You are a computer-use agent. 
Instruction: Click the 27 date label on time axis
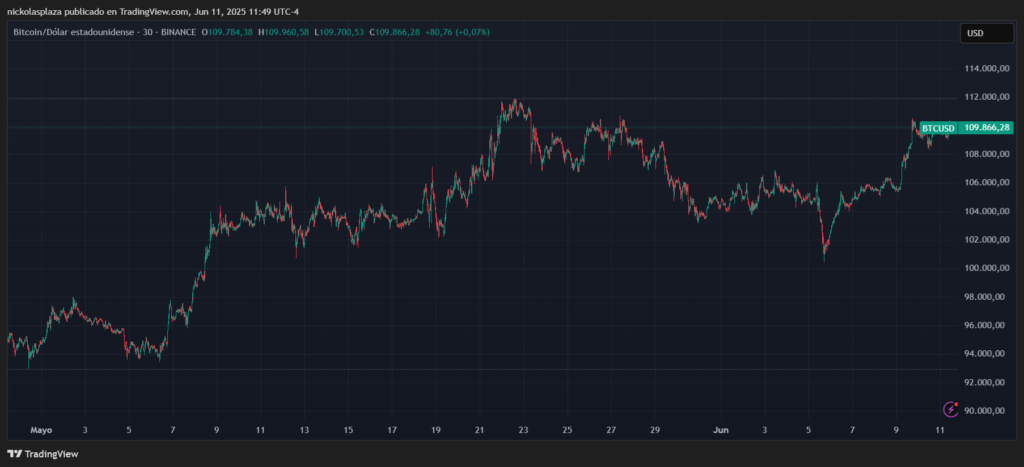pyautogui.click(x=611, y=430)
